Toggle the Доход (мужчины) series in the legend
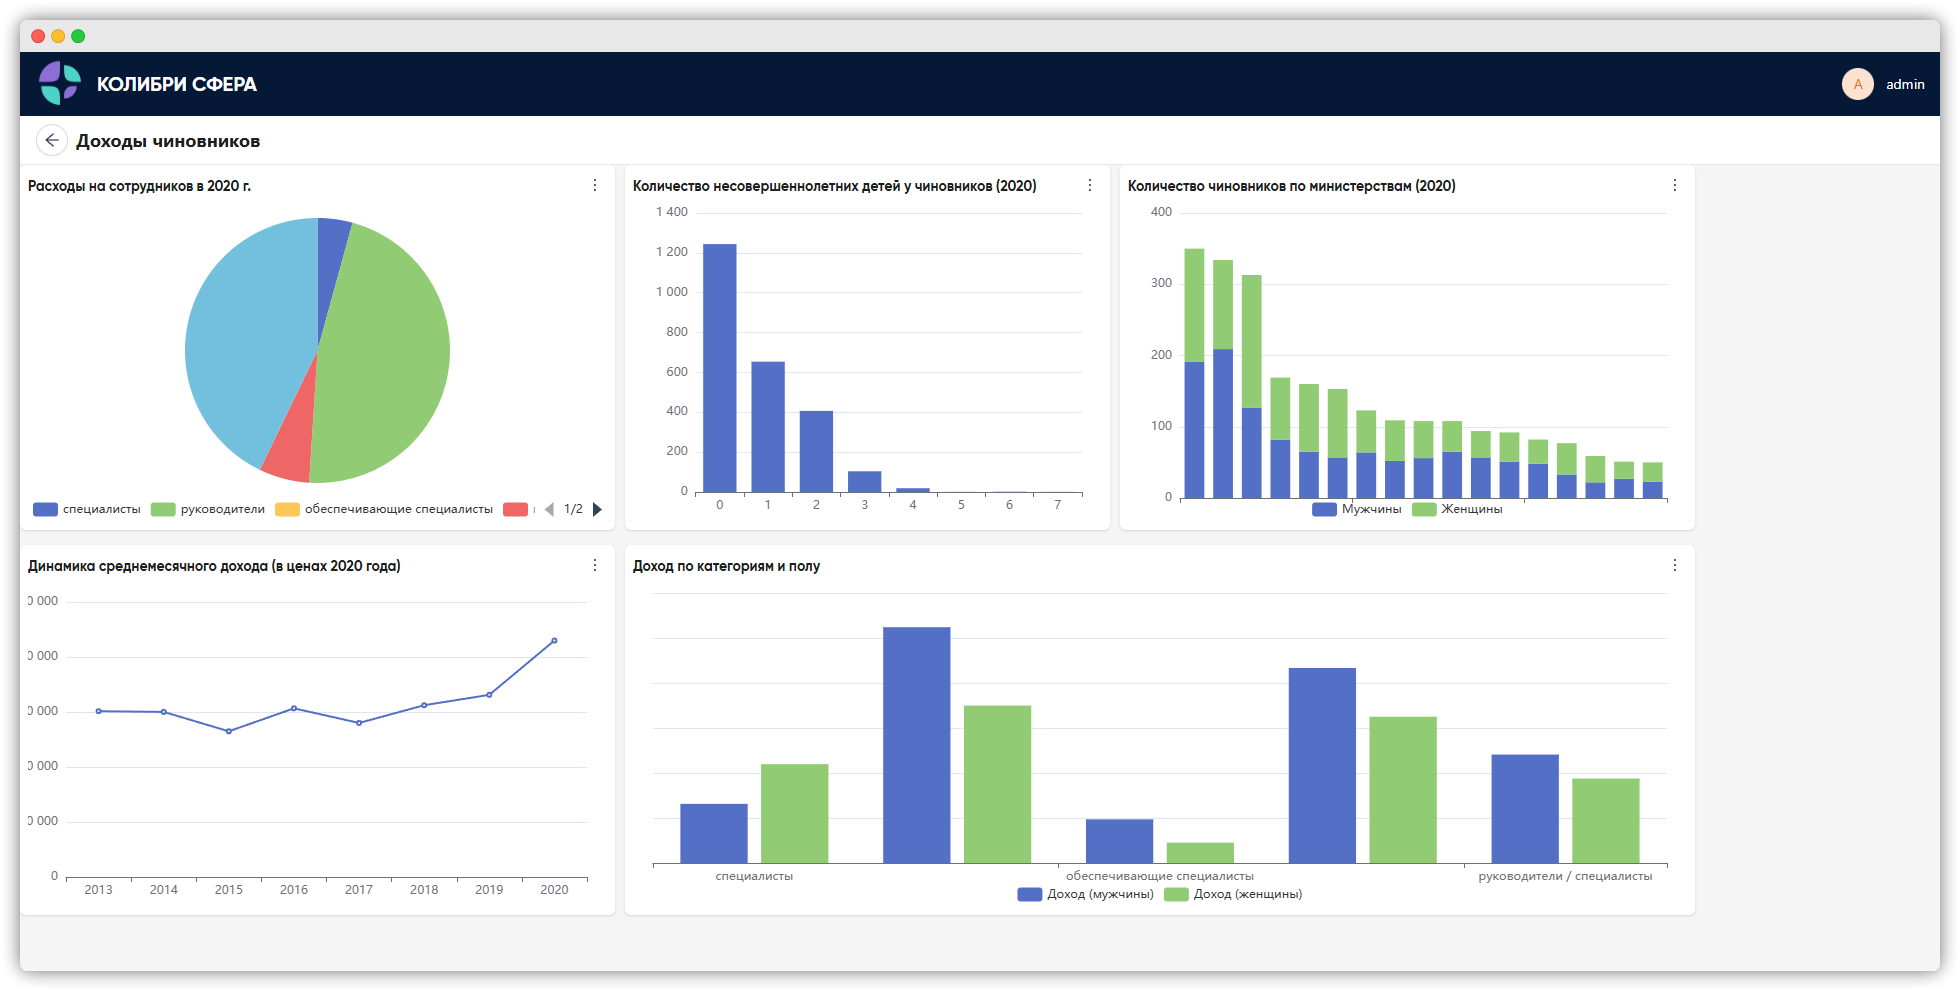 [1086, 895]
